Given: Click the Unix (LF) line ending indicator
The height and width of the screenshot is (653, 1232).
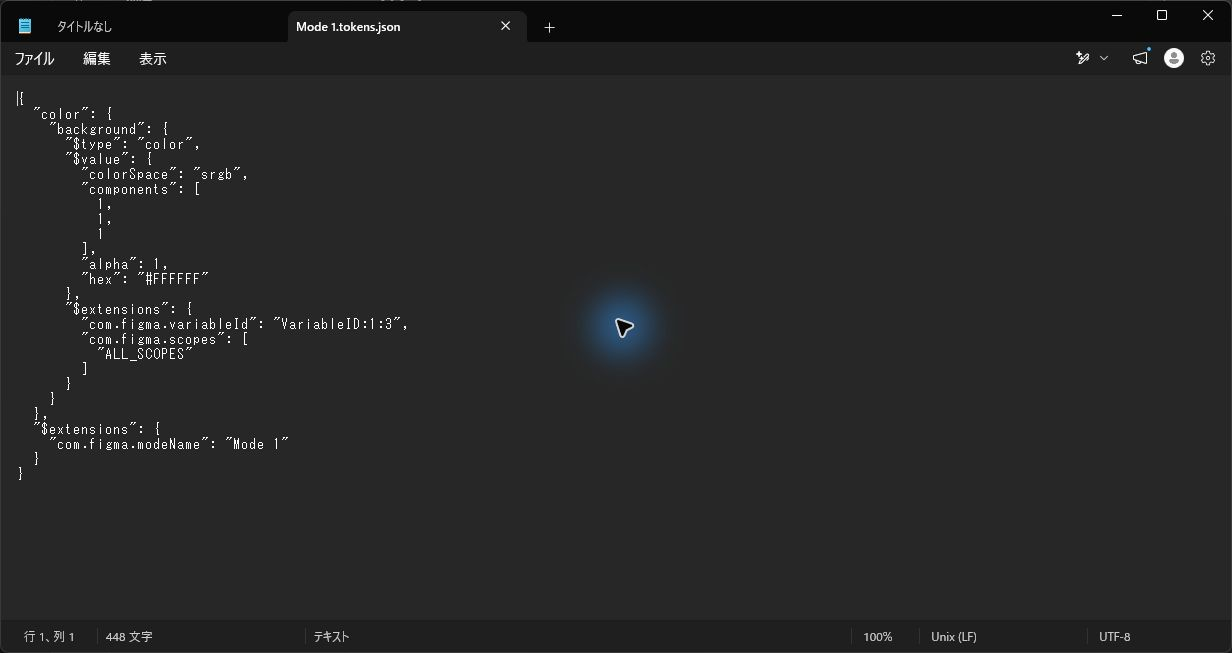Looking at the screenshot, I should click(x=954, y=637).
